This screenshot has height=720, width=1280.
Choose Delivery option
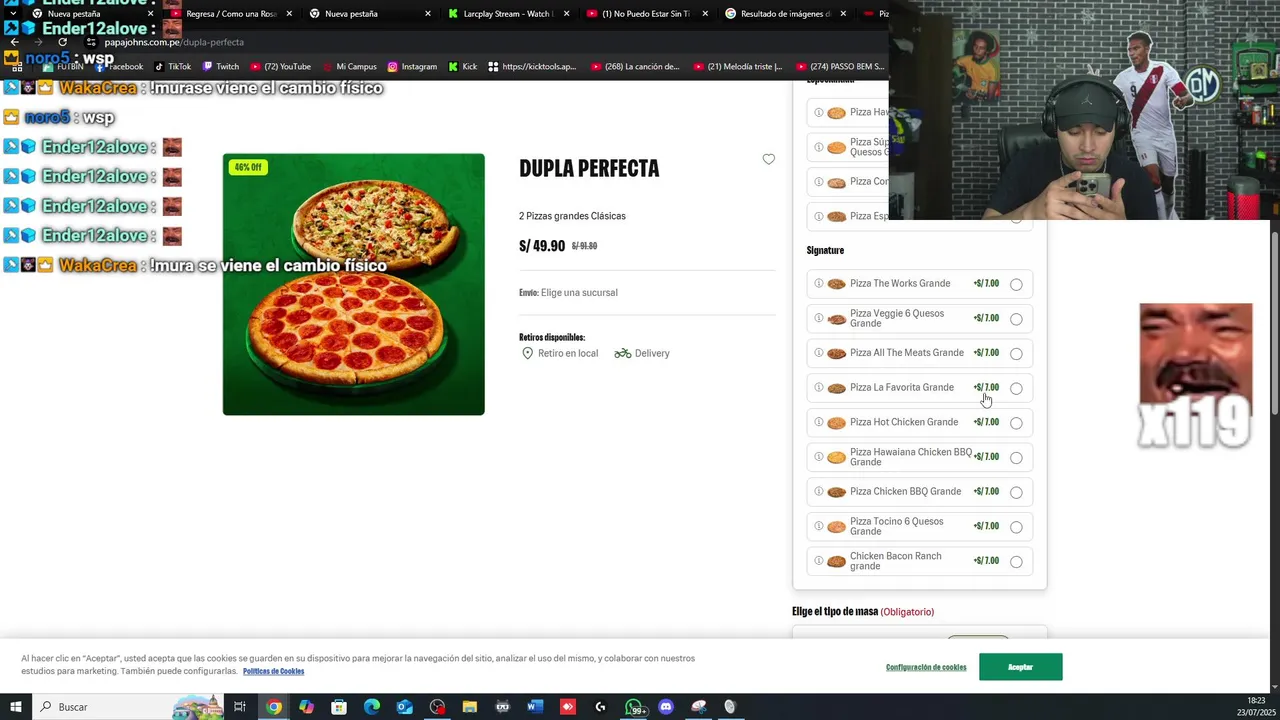coord(642,353)
